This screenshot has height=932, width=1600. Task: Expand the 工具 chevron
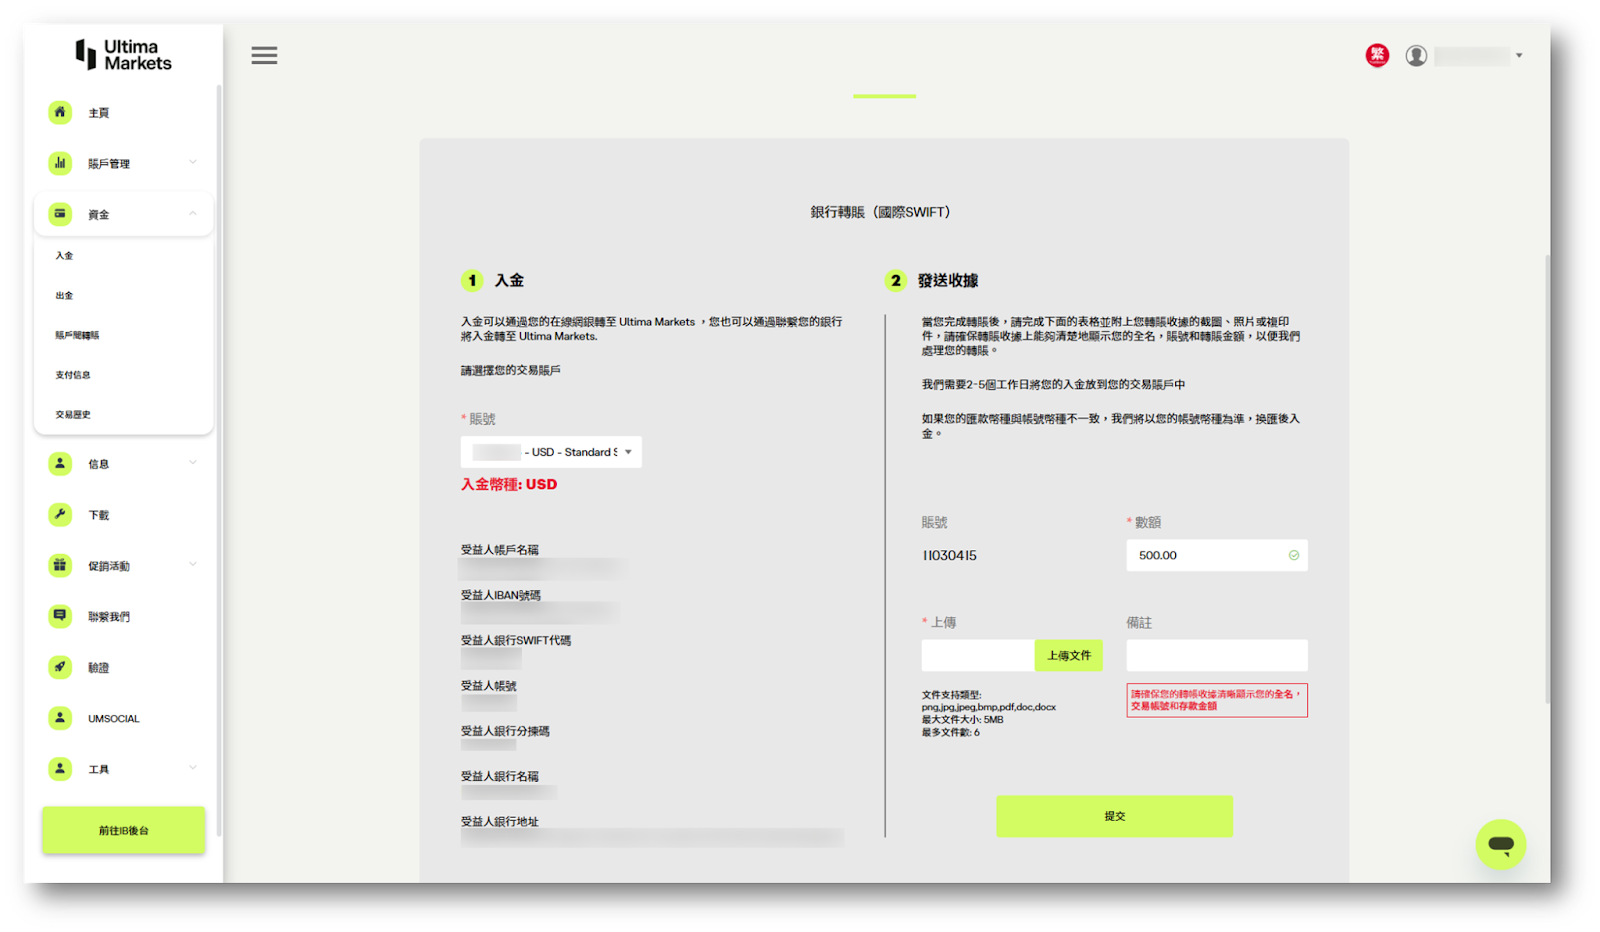[x=193, y=768]
